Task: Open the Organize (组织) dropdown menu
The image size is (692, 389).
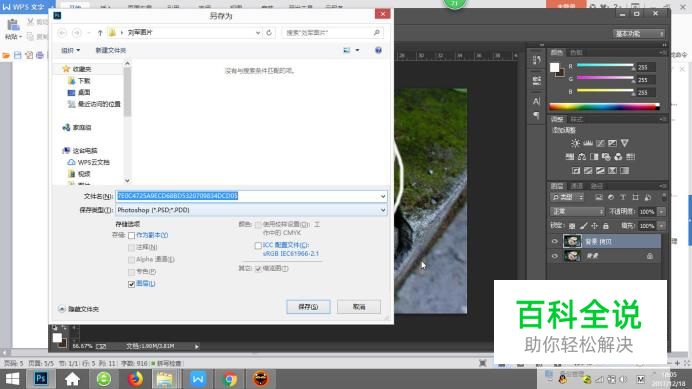Action: pyautogui.click(x=70, y=50)
